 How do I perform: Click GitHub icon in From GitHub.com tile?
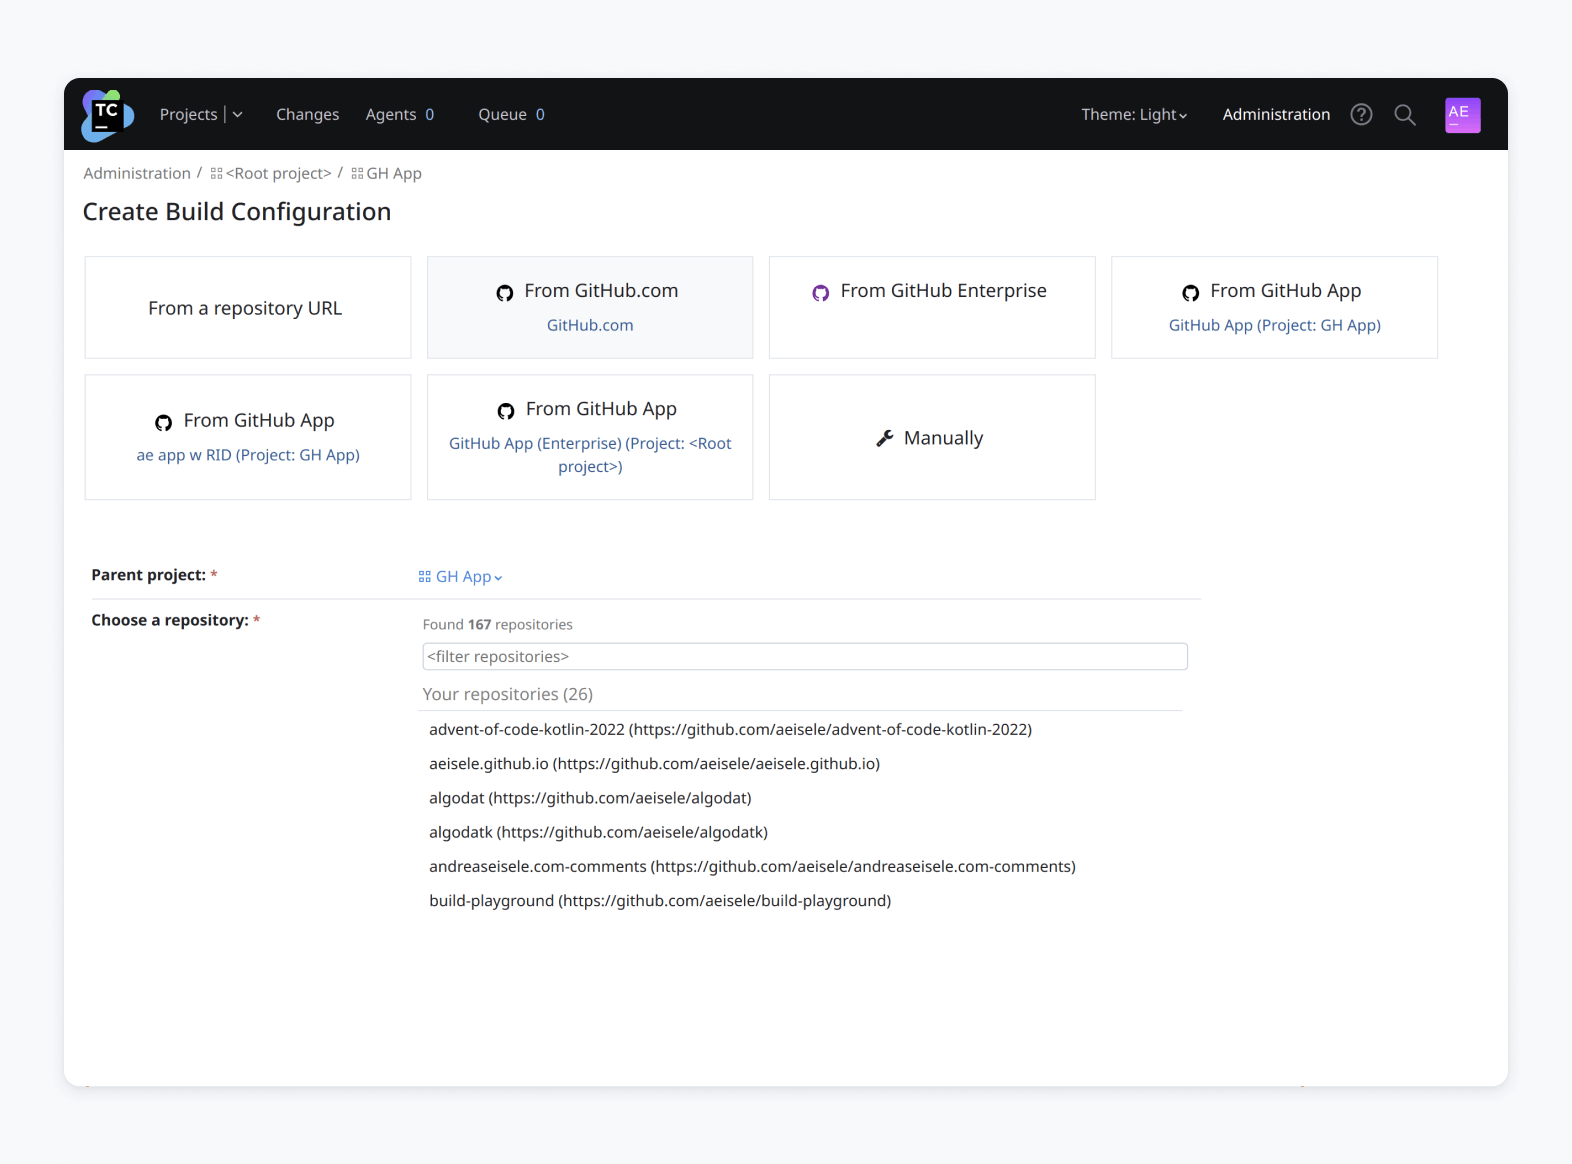pyautogui.click(x=505, y=292)
